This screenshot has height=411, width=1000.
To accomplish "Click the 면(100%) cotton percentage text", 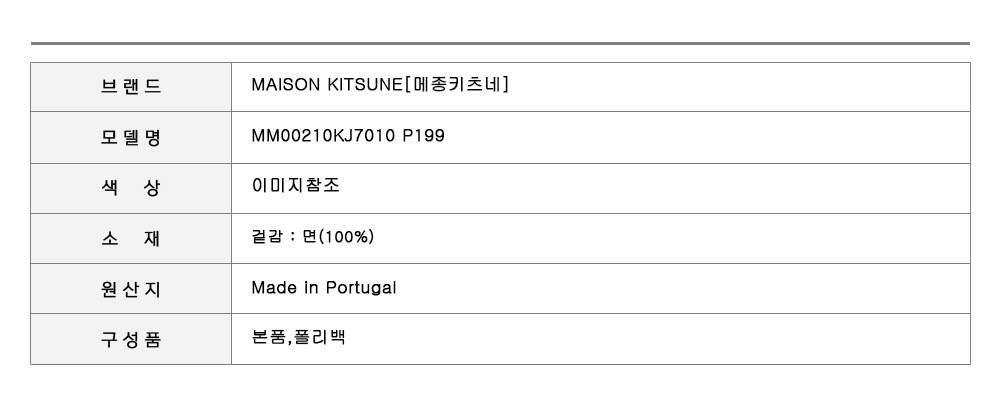I will 338,238.
